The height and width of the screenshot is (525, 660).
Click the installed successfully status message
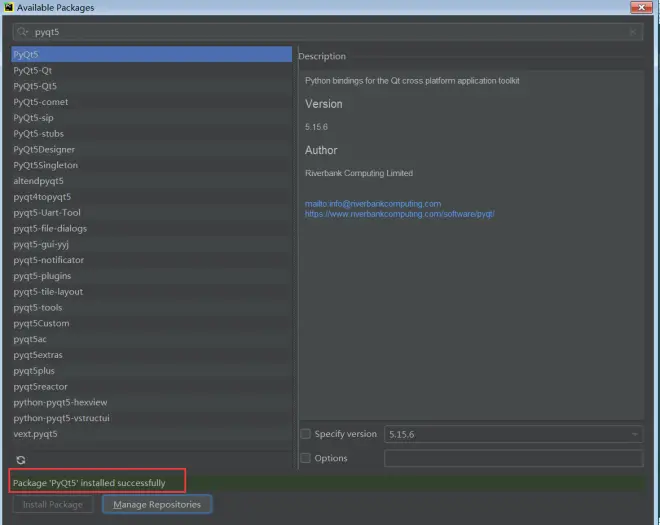click(89, 483)
